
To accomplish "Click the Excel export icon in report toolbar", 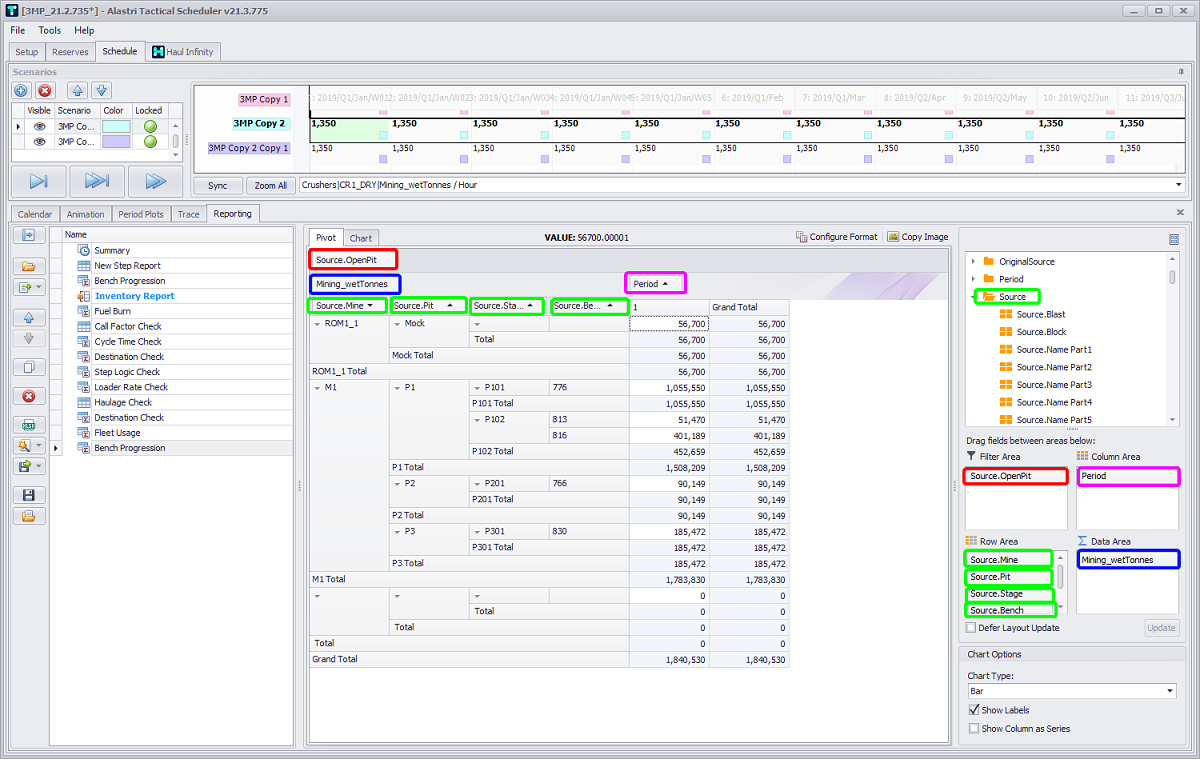I will [x=29, y=424].
